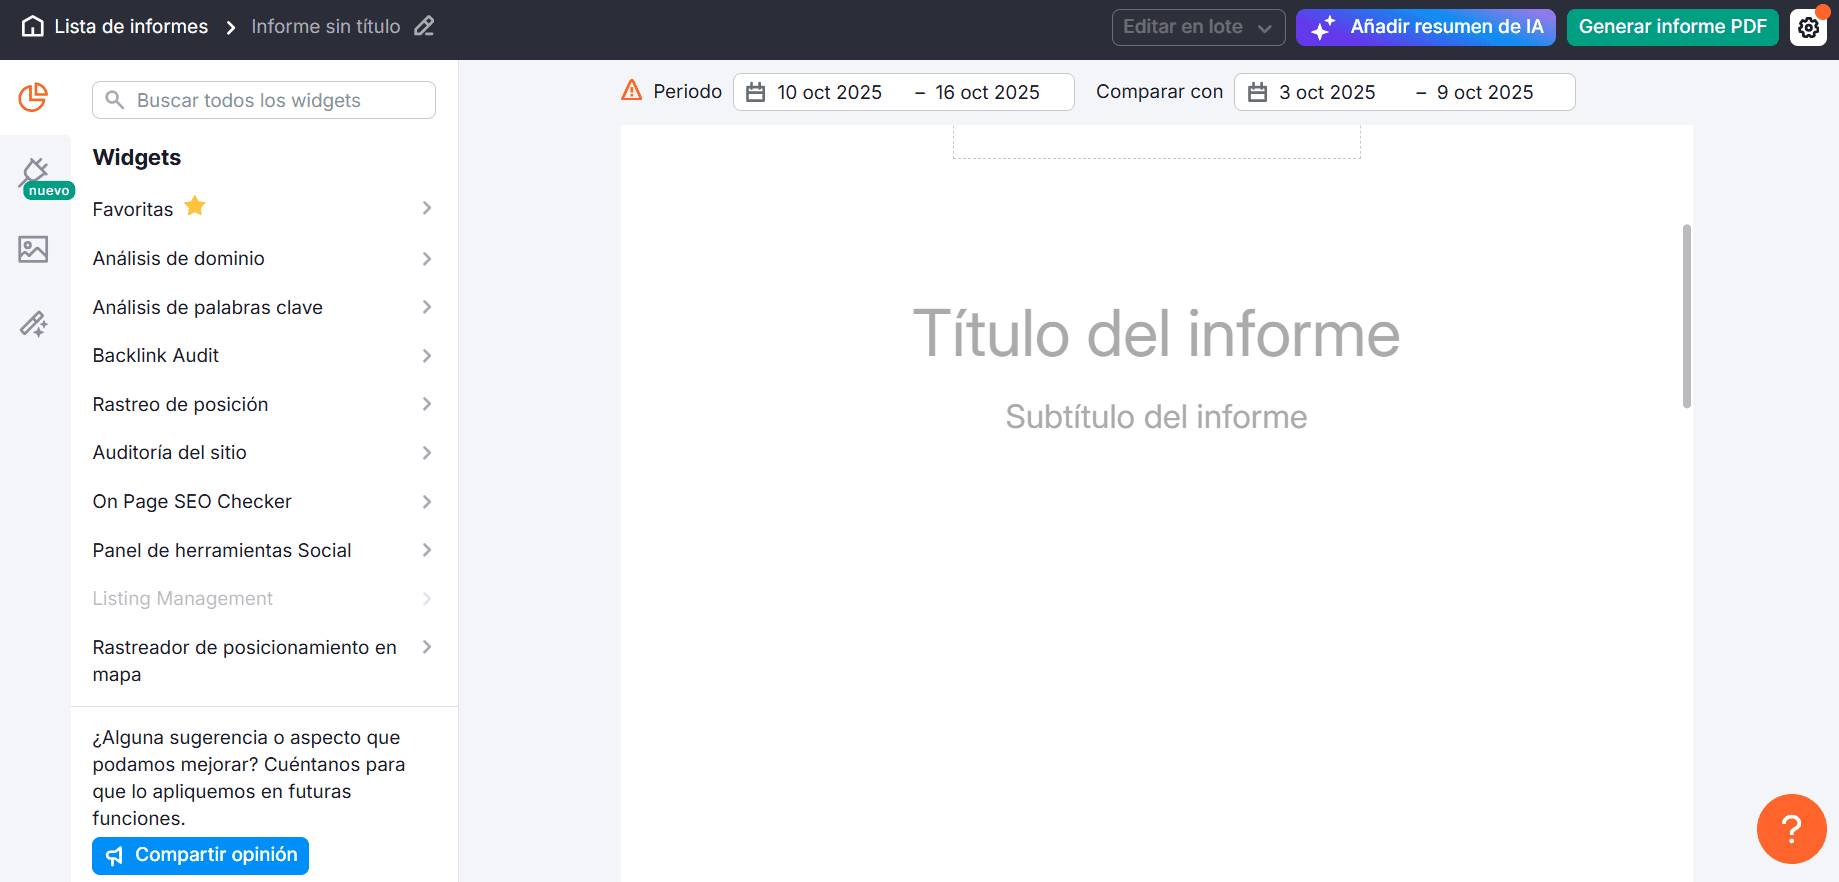Open the settings gear icon
This screenshot has height=882, width=1839.
pyautogui.click(x=1808, y=28)
